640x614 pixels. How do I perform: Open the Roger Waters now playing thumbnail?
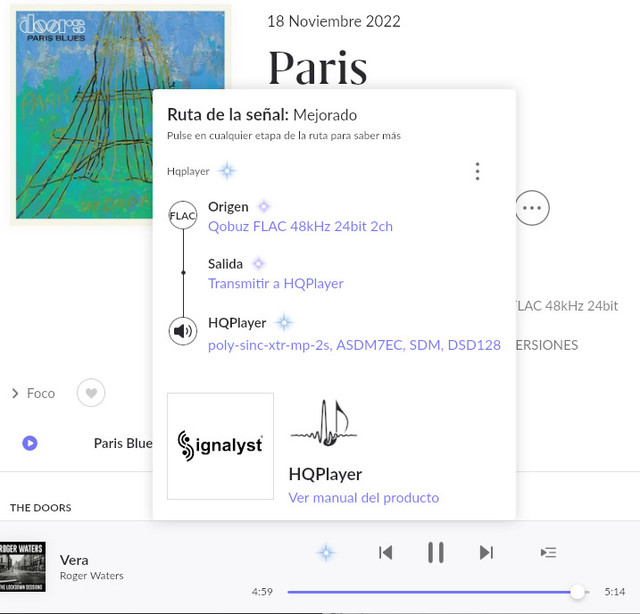point(22,567)
